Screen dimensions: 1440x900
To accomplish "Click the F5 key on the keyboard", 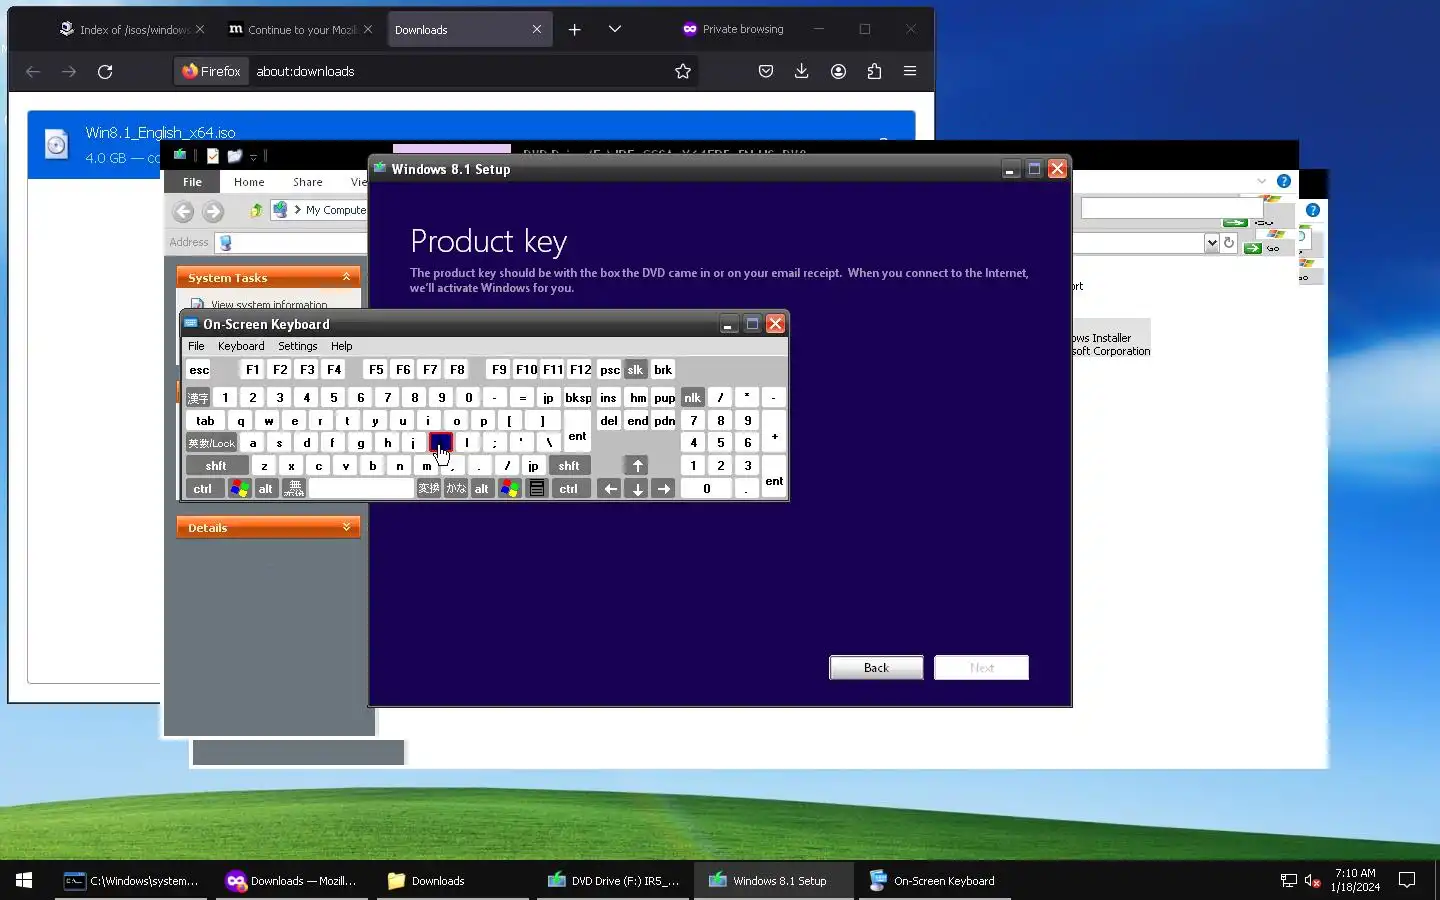I will 376,370.
